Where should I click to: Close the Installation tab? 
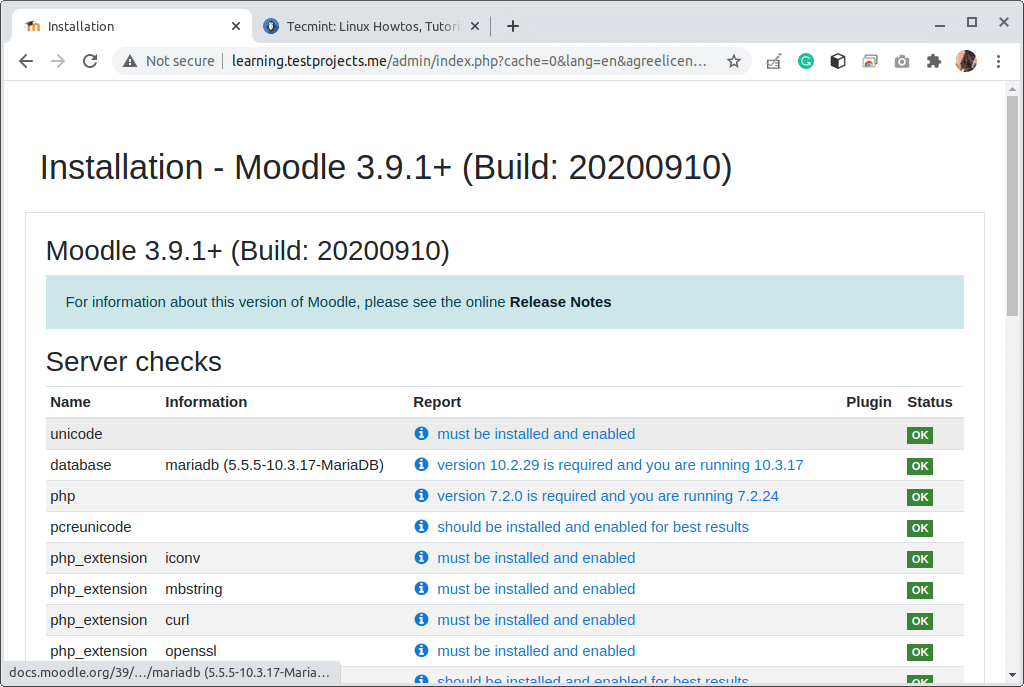tap(236, 26)
